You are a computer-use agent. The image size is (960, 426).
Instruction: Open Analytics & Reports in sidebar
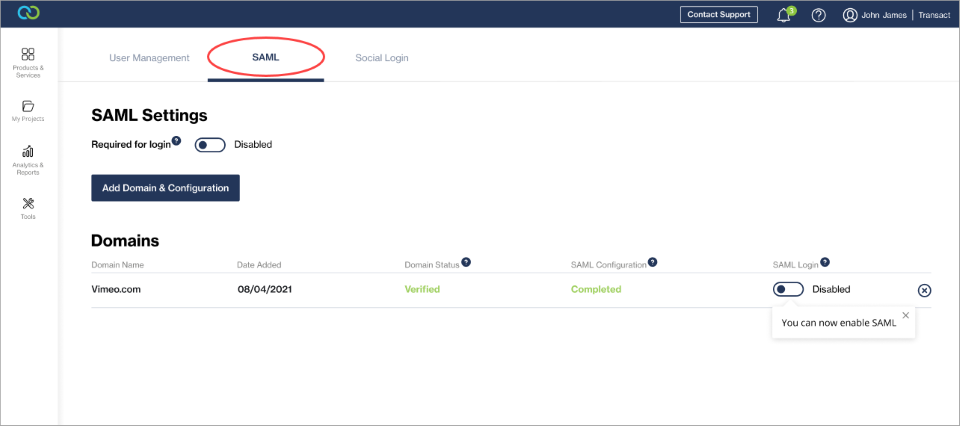click(28, 160)
